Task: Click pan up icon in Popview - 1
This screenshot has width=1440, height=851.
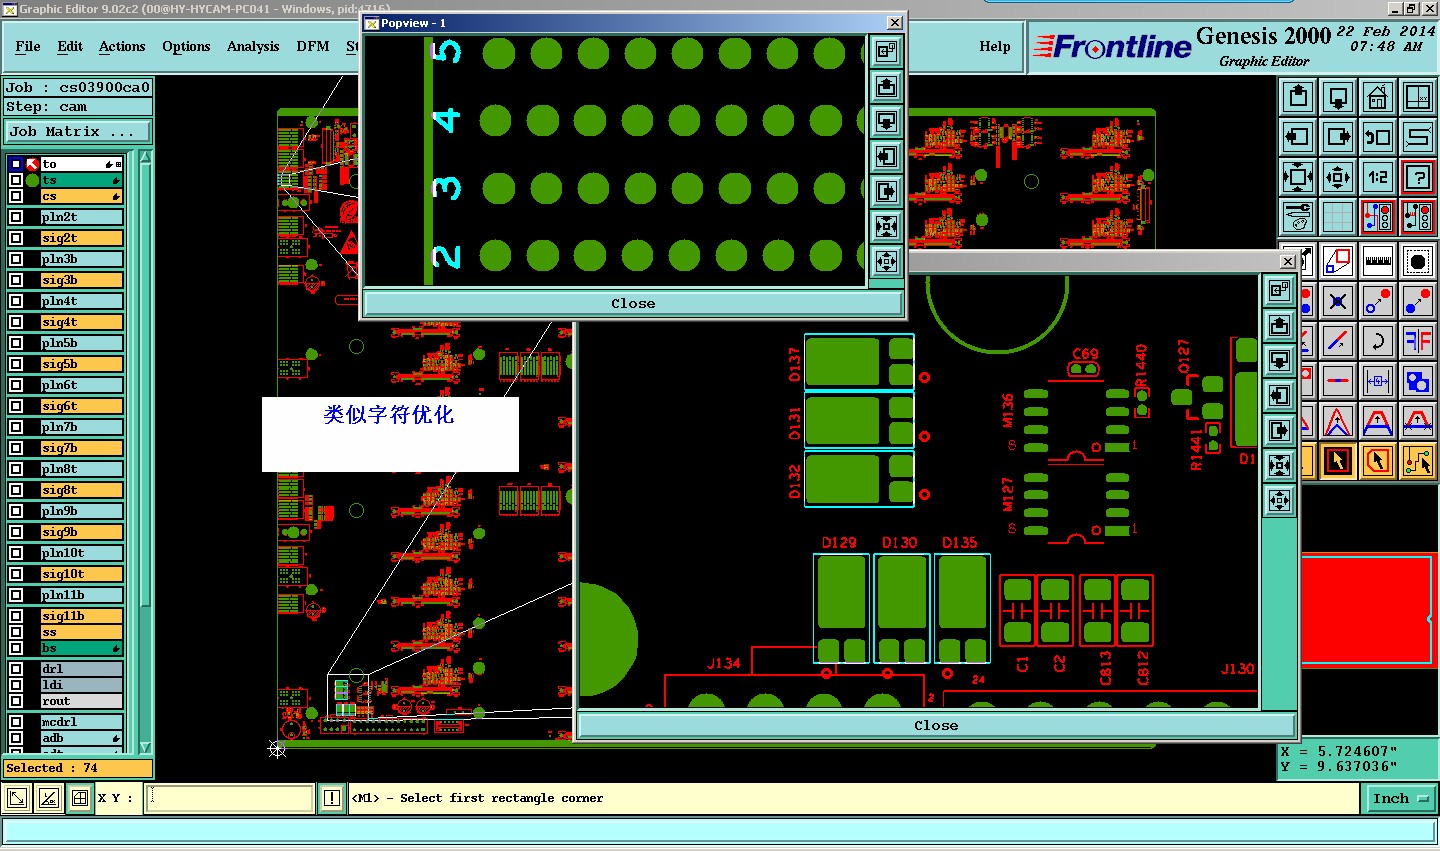Action: click(x=886, y=87)
